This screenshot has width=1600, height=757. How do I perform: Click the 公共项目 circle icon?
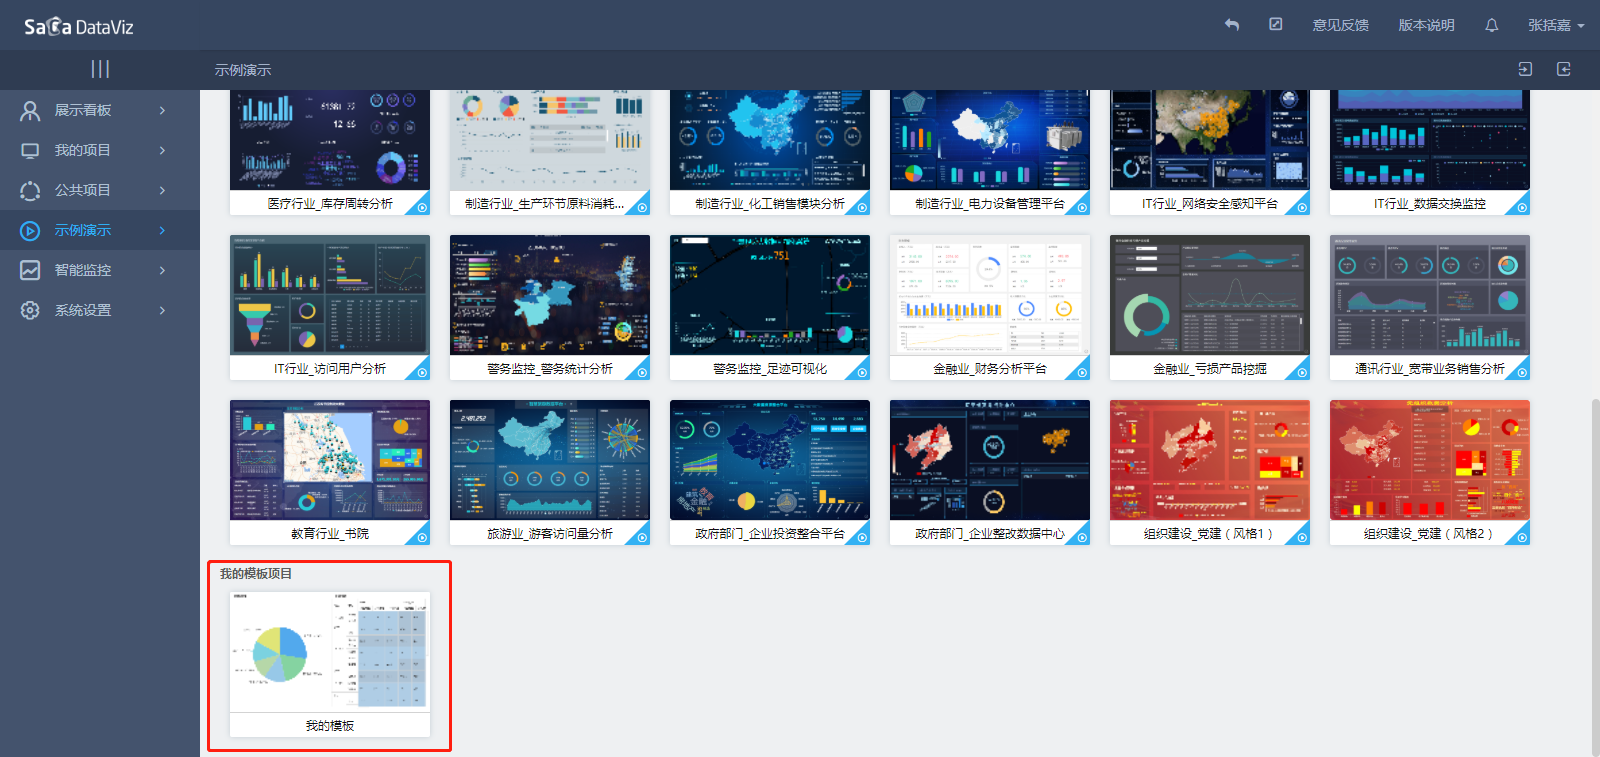(30, 190)
